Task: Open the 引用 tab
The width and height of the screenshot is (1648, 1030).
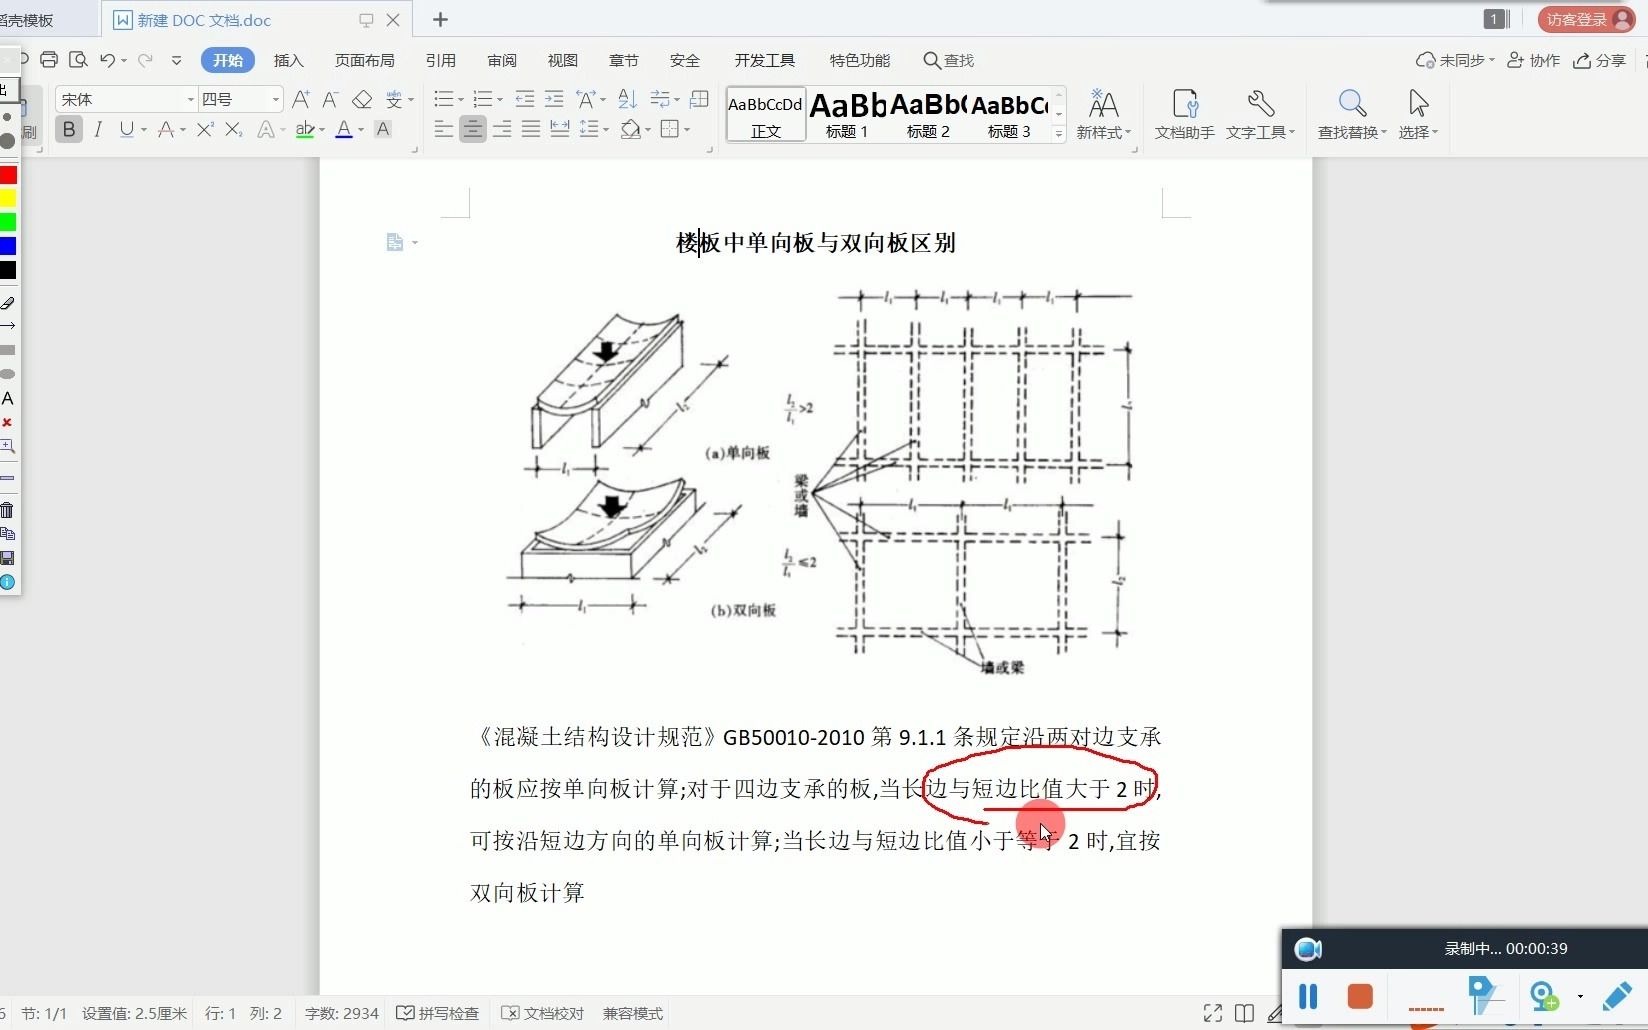Action: (x=441, y=60)
